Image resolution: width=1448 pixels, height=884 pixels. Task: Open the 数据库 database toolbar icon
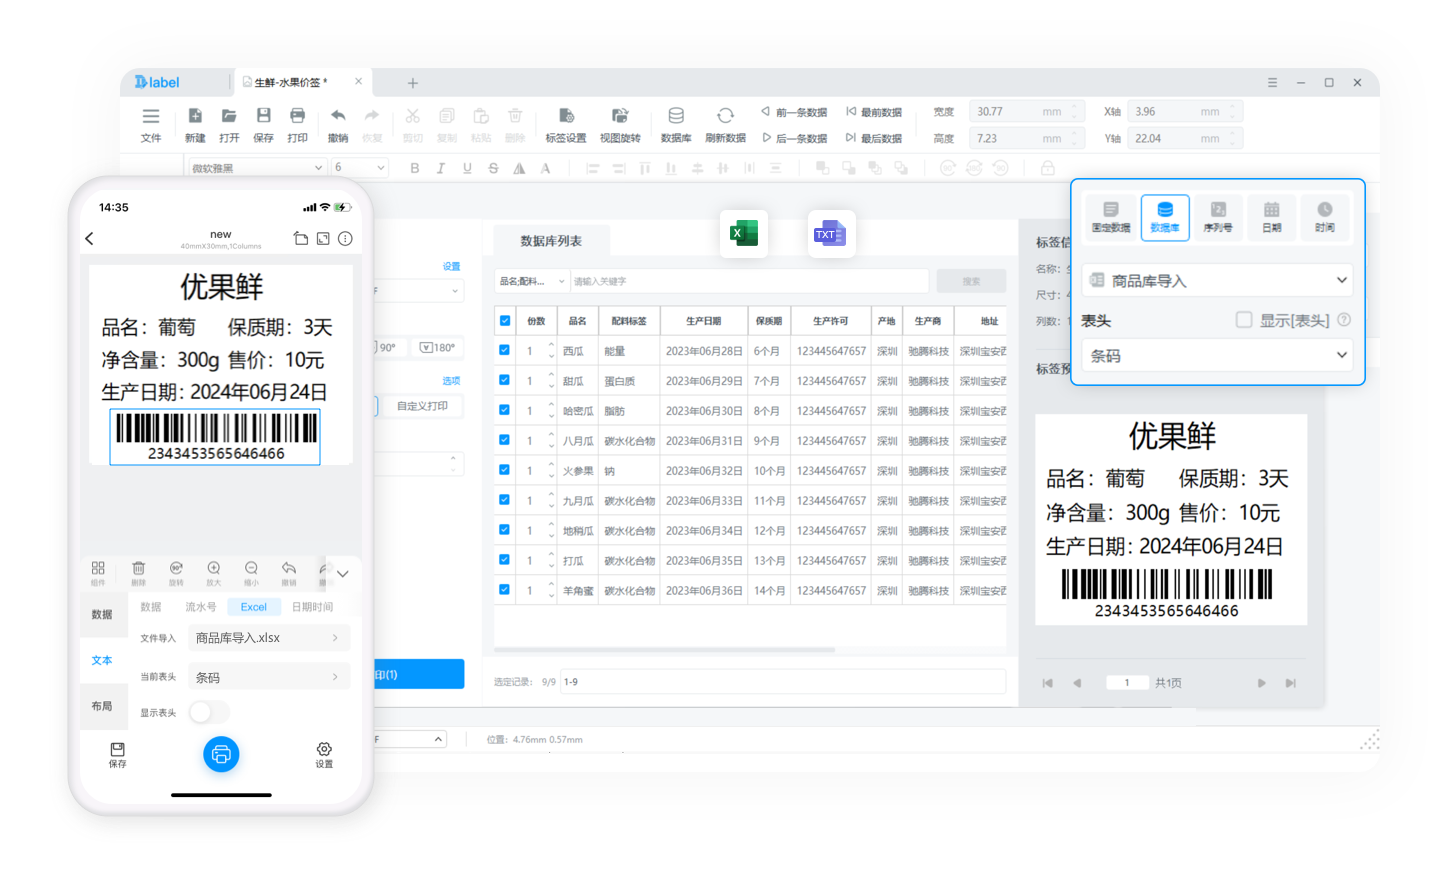point(676,116)
